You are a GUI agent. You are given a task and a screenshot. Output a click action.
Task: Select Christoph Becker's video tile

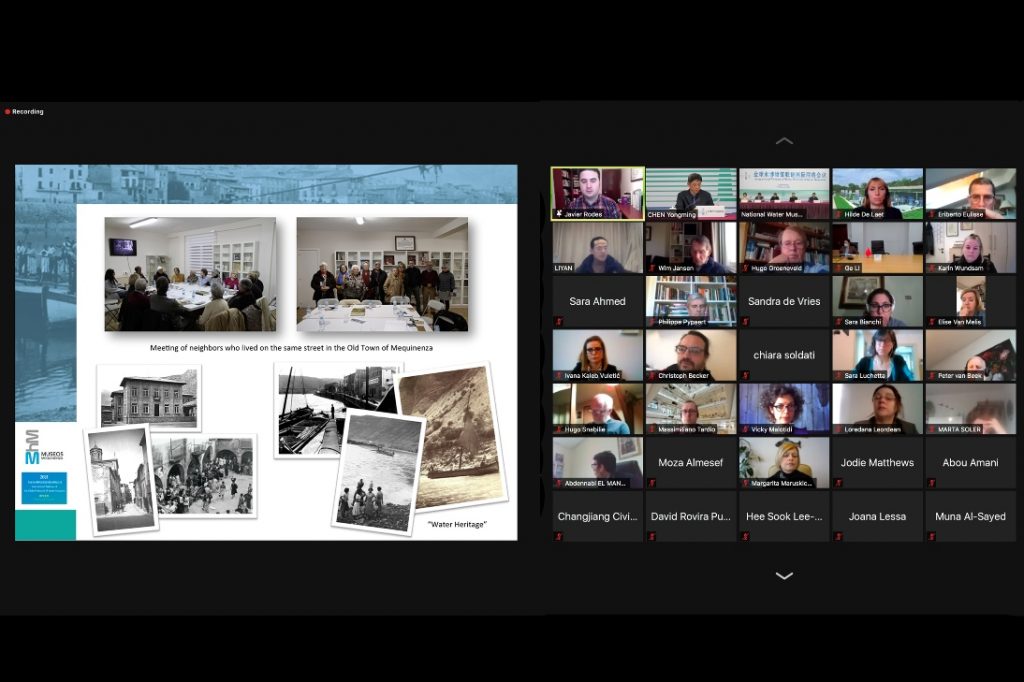point(690,355)
